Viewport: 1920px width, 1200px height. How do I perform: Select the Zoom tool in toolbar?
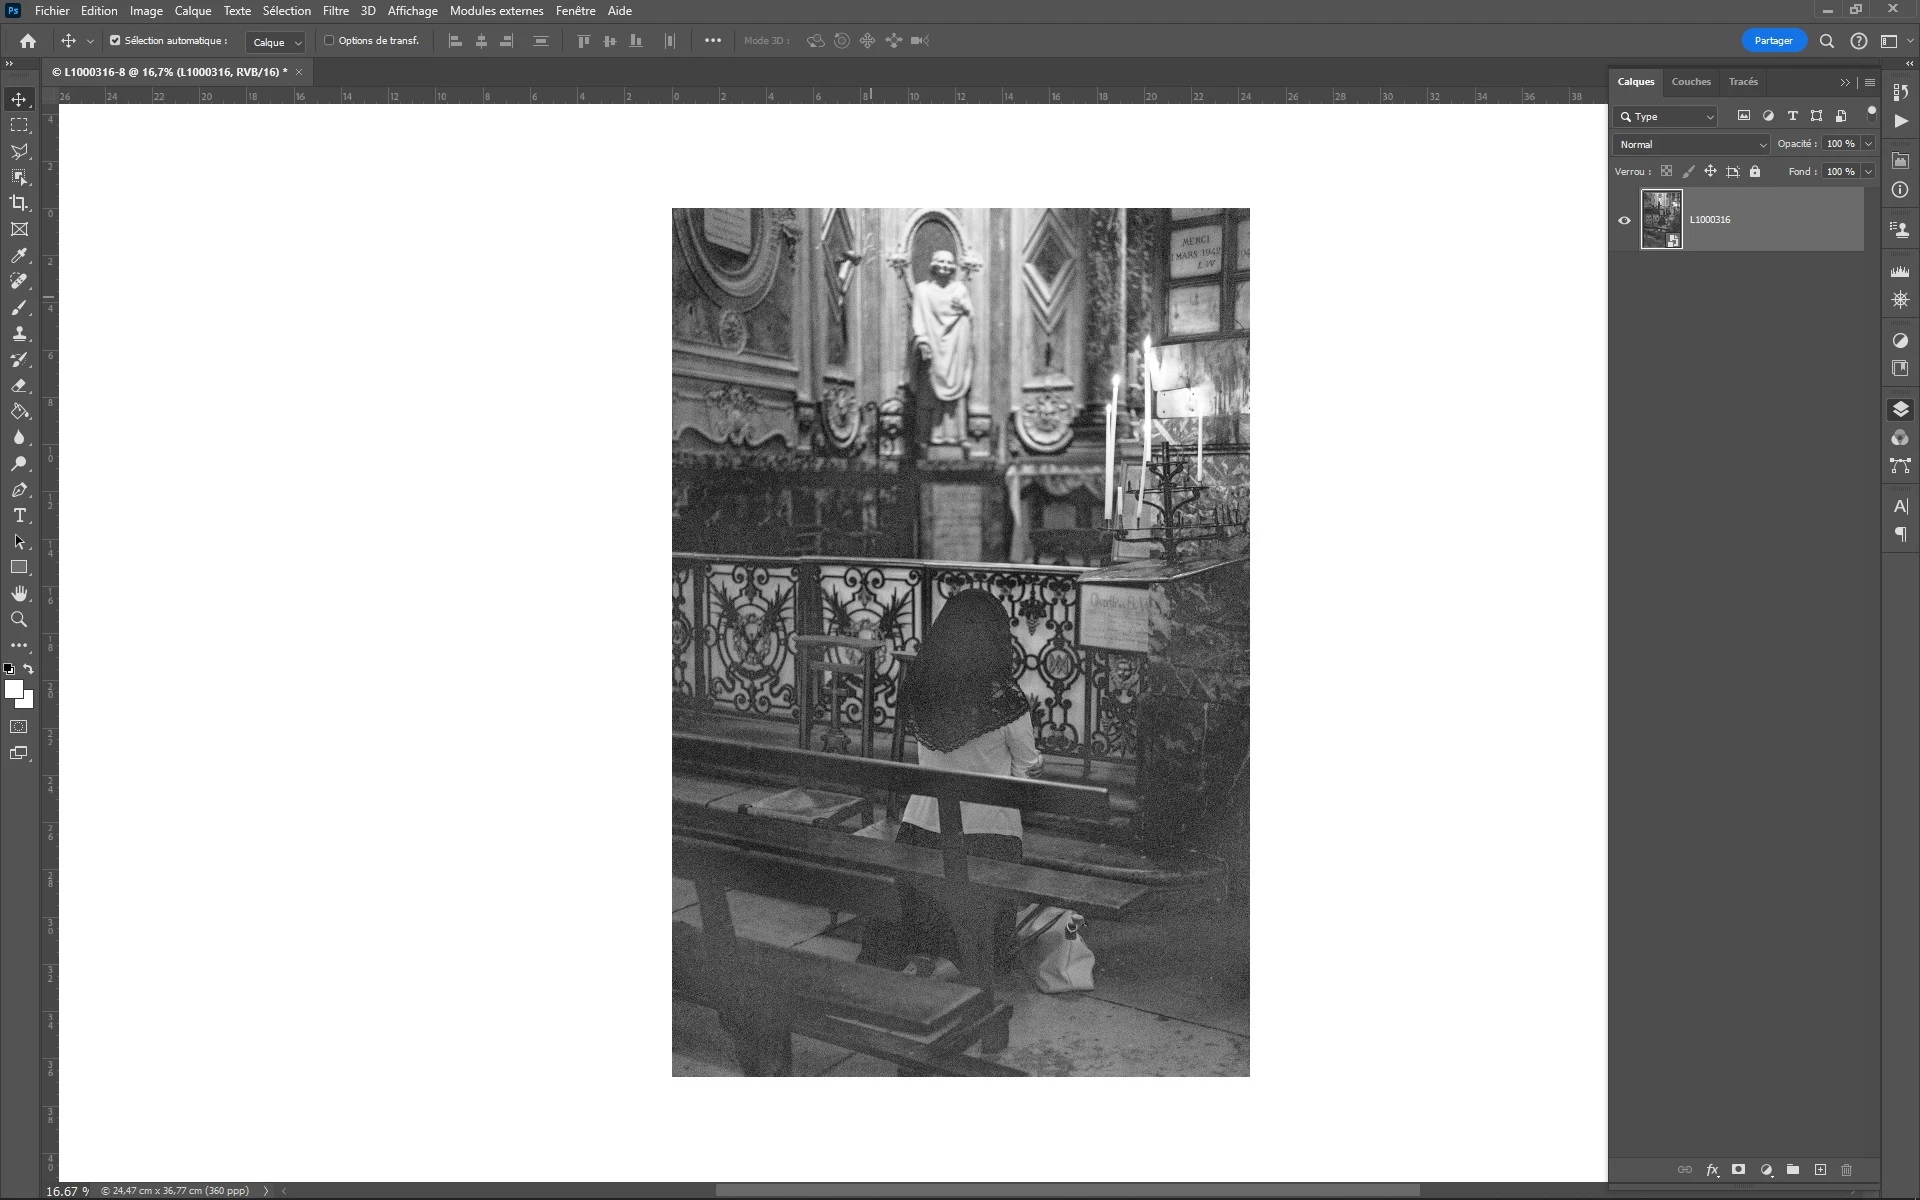pos(19,619)
